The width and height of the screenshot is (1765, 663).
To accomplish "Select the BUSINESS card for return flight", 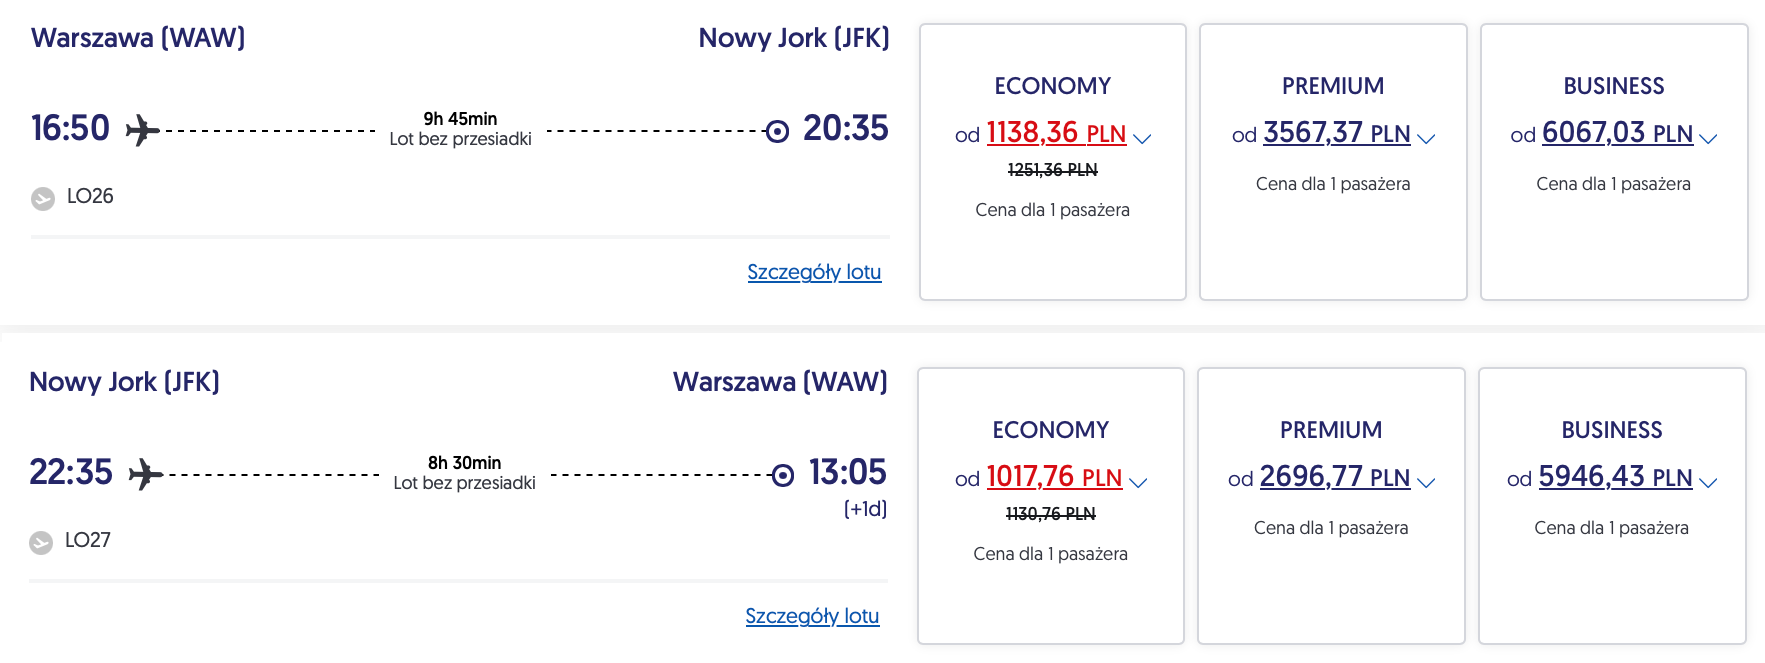I will 1611,590.
